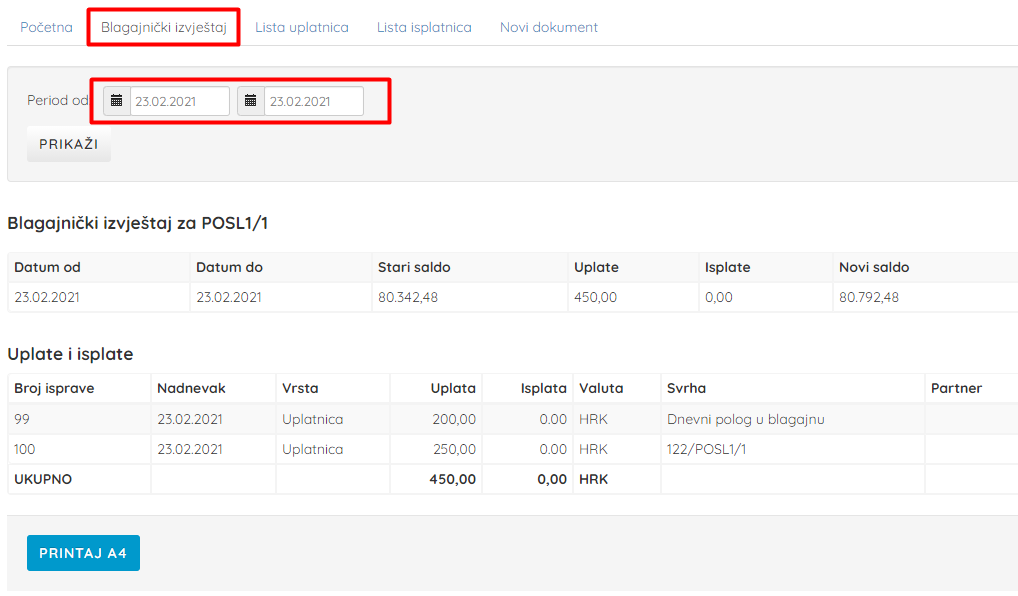Select document number 99 cell
Viewport: 1018px width, 596px height.
pyautogui.click(x=79, y=419)
